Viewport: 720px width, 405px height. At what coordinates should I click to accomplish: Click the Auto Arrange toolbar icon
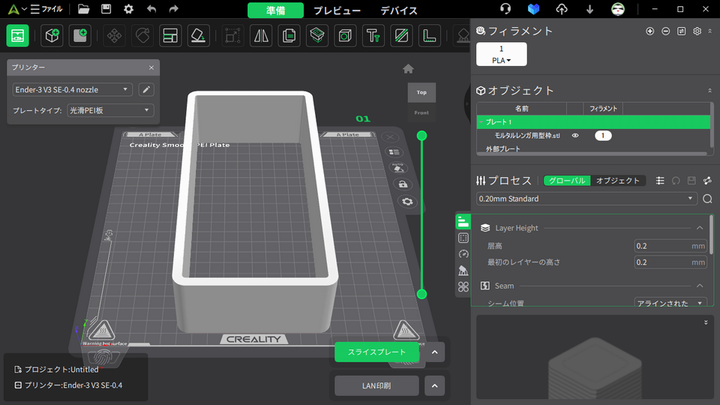(x=170, y=36)
